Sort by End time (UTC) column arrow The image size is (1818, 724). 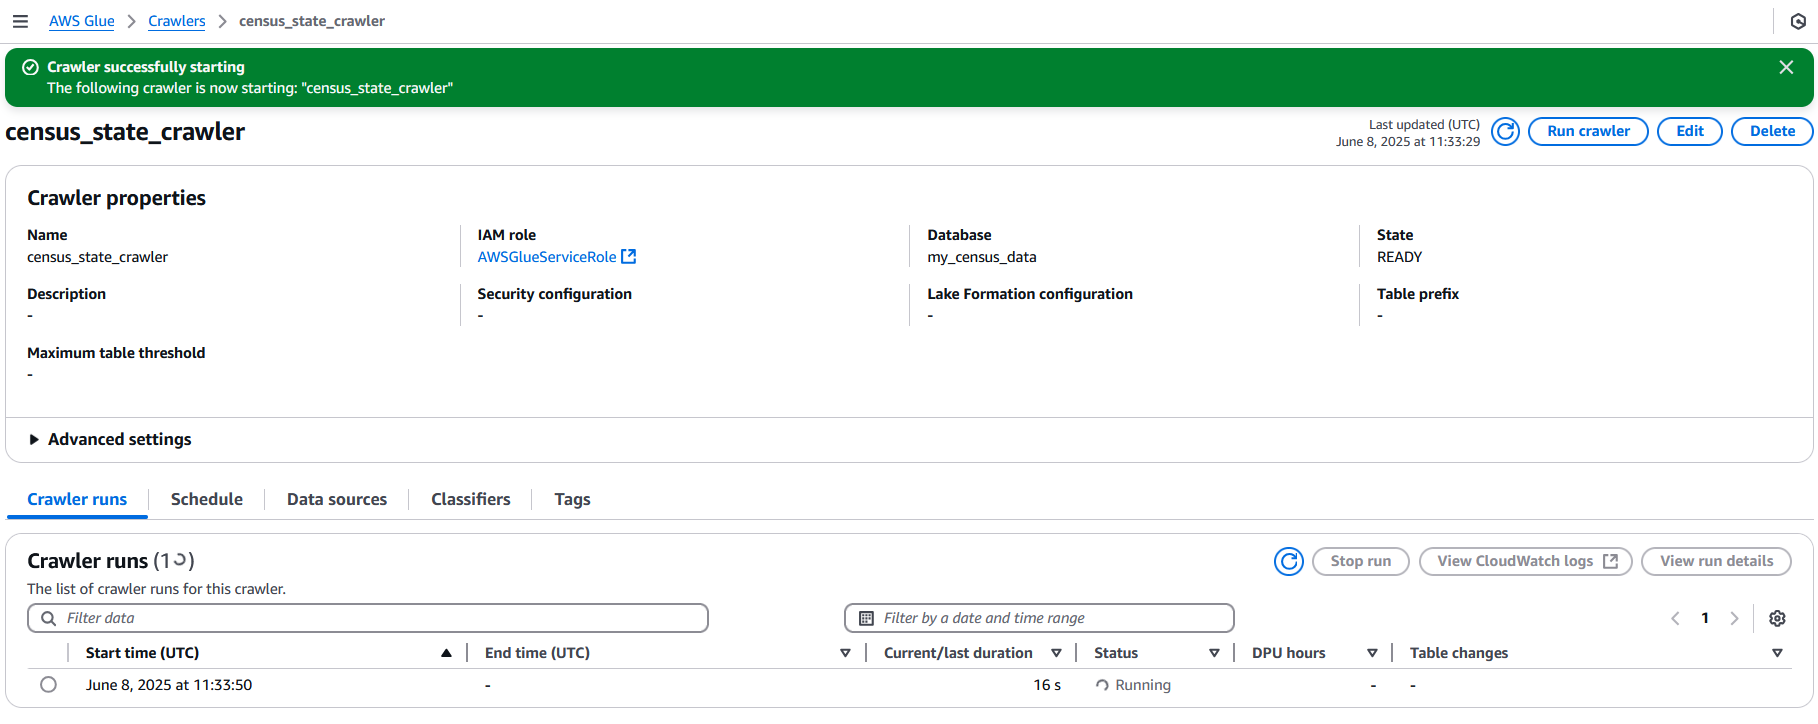(x=845, y=654)
